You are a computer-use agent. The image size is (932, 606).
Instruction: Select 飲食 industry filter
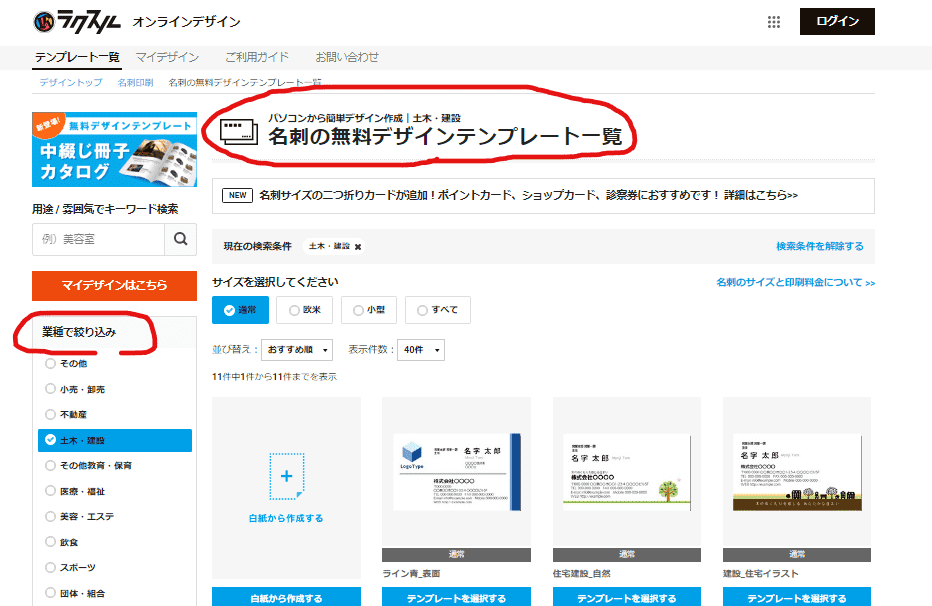tap(62, 542)
